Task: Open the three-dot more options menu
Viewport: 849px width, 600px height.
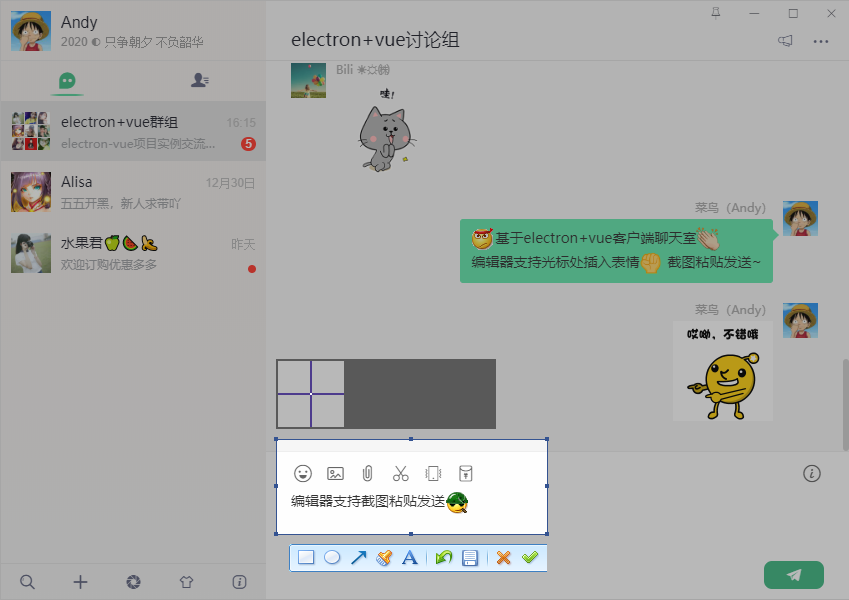Action: point(823,41)
